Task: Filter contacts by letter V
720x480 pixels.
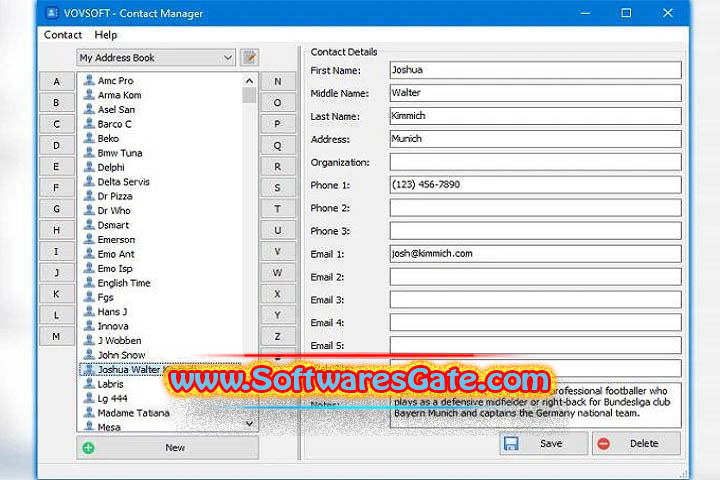Action: point(278,252)
